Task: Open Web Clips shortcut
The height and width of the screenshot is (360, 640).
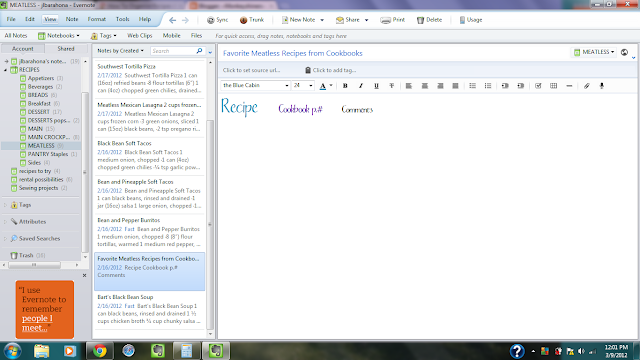Action: pyautogui.click(x=140, y=36)
